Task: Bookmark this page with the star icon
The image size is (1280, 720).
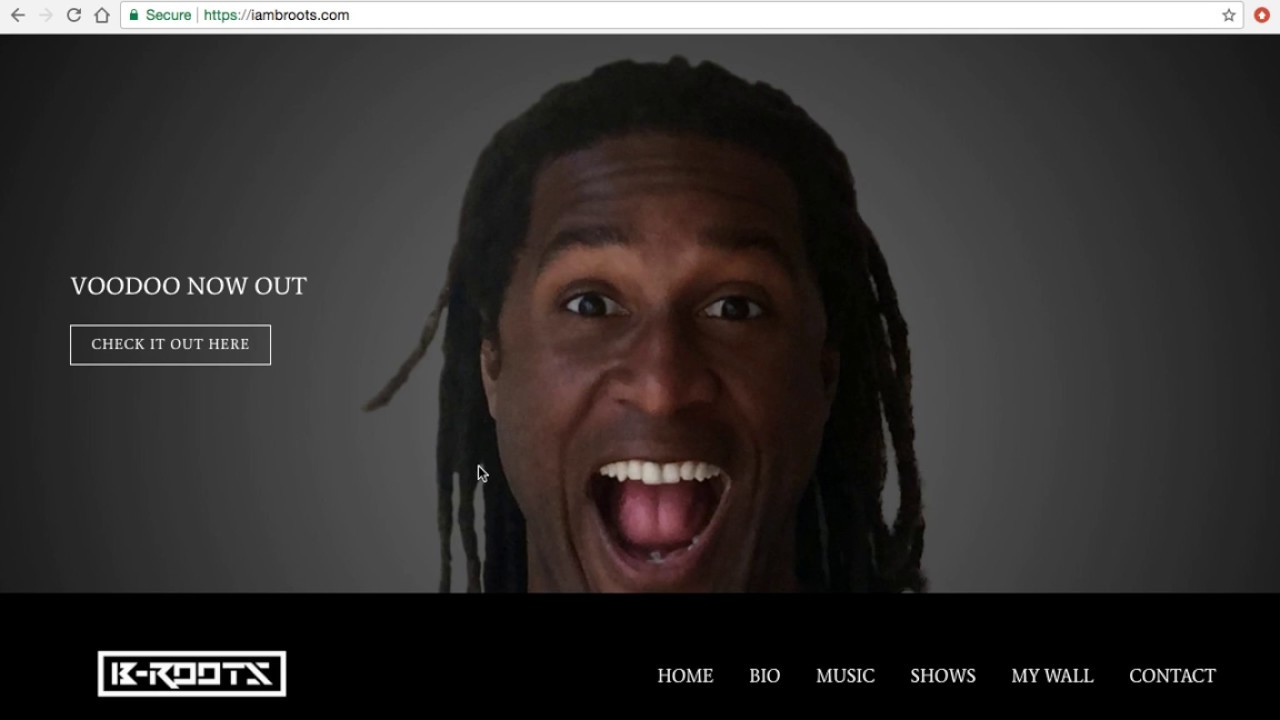Action: click(1229, 15)
